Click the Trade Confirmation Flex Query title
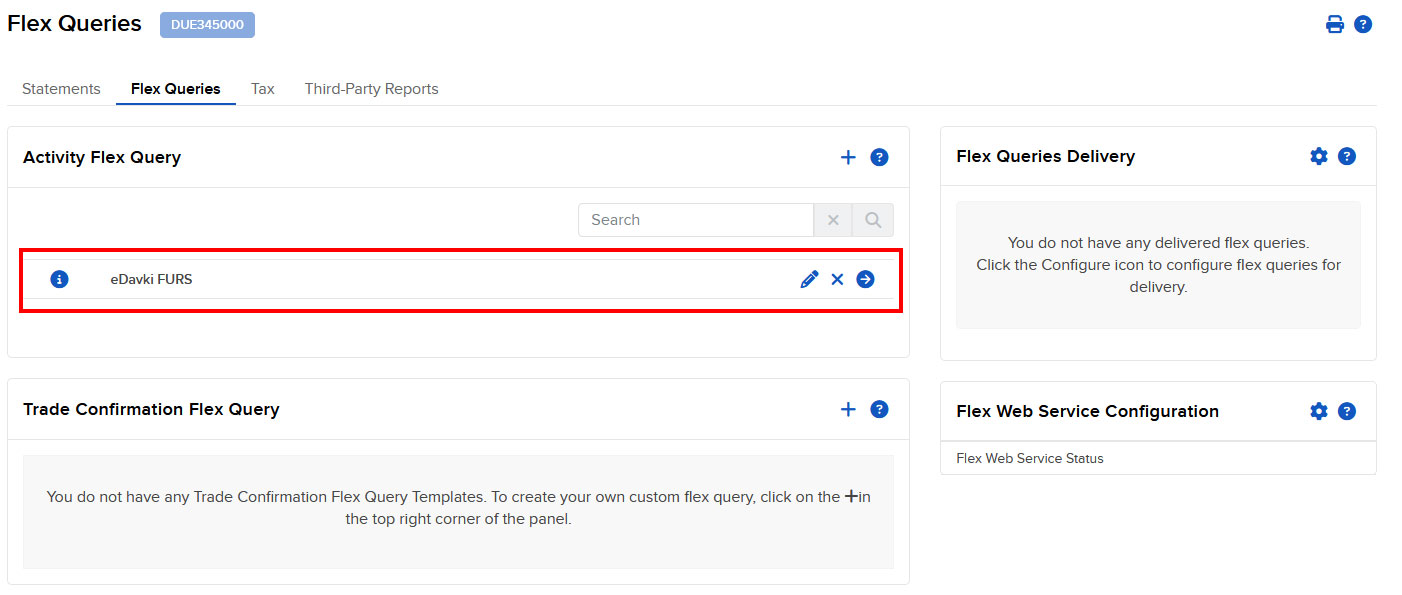 pos(151,409)
